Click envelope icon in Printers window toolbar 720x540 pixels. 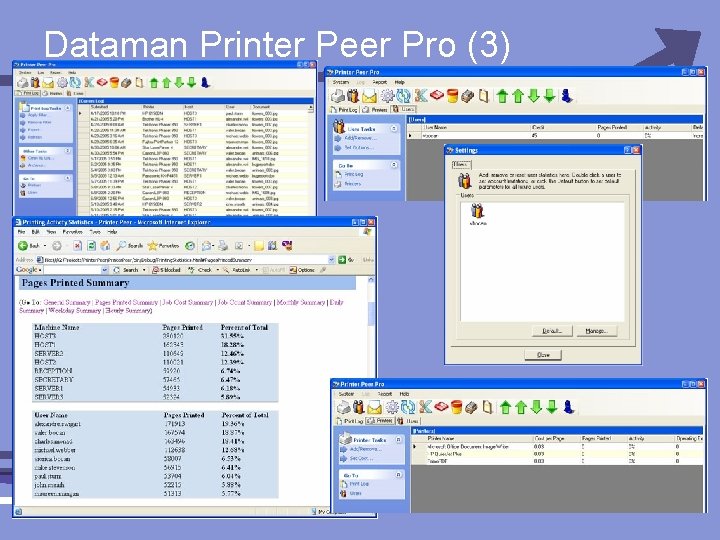pos(374,407)
